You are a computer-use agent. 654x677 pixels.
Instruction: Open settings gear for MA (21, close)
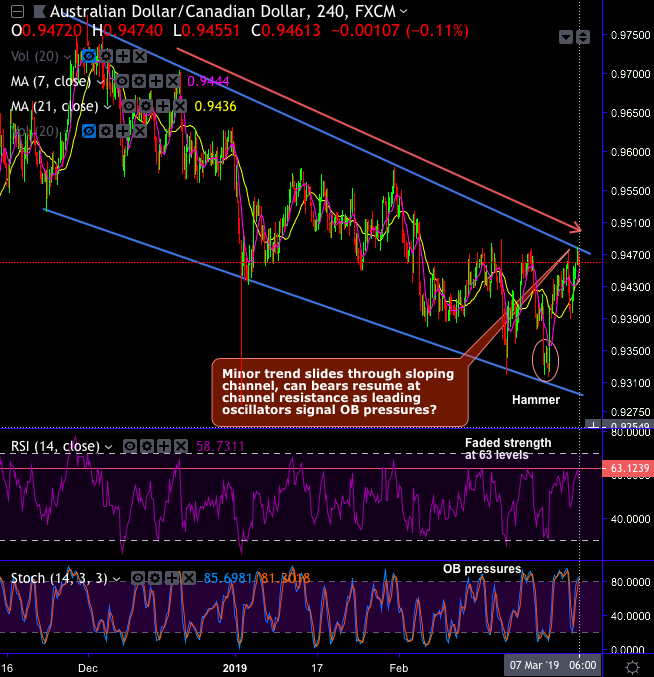tap(145, 106)
